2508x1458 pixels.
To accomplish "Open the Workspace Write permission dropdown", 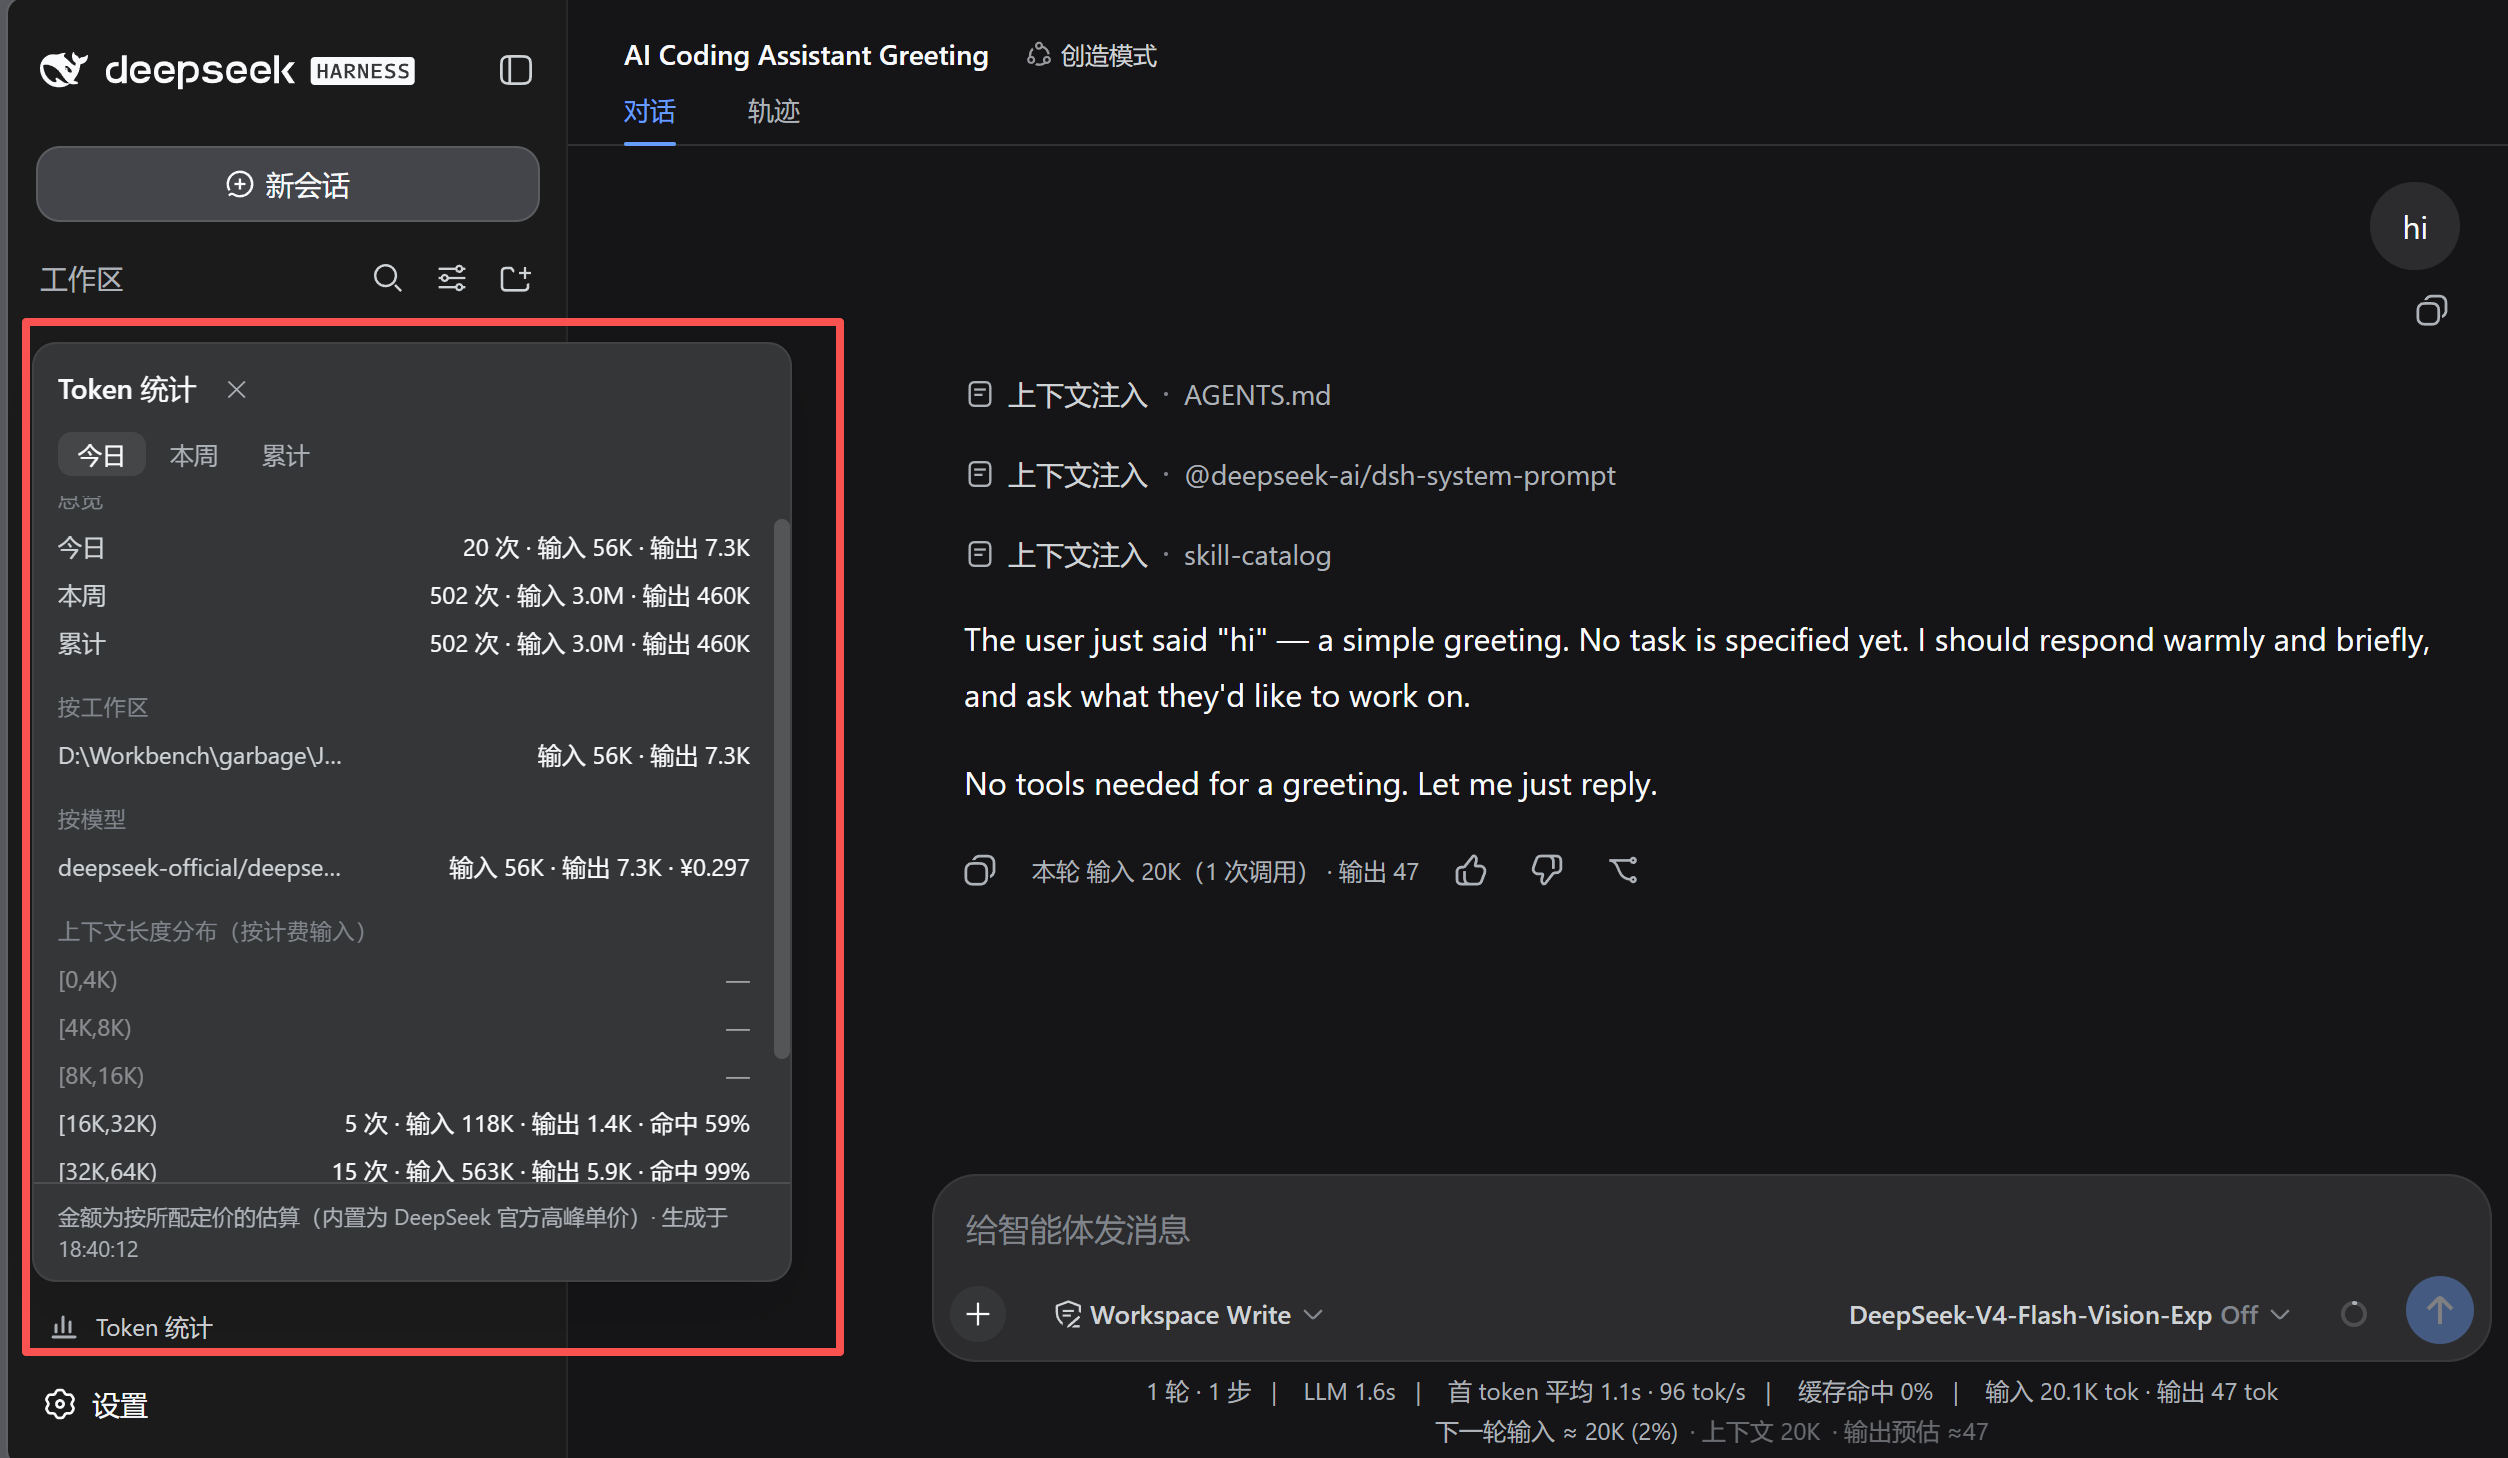I will click(x=1189, y=1315).
